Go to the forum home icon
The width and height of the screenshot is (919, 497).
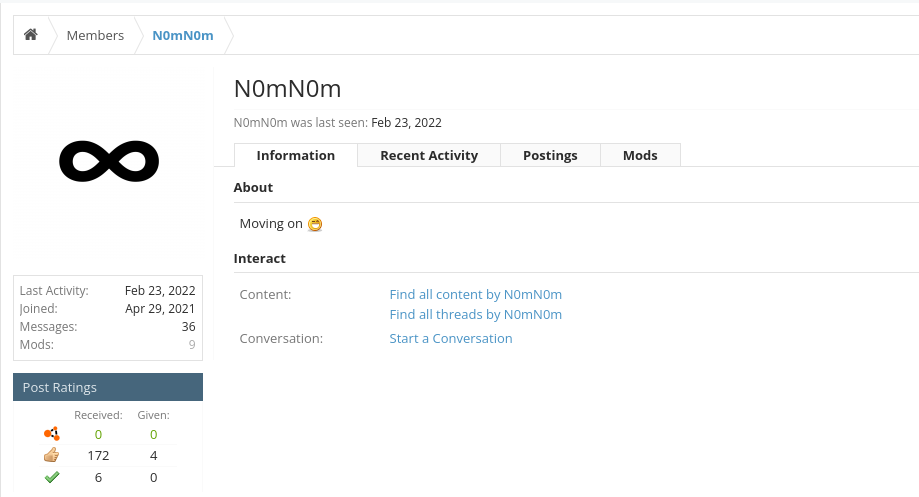coord(30,35)
